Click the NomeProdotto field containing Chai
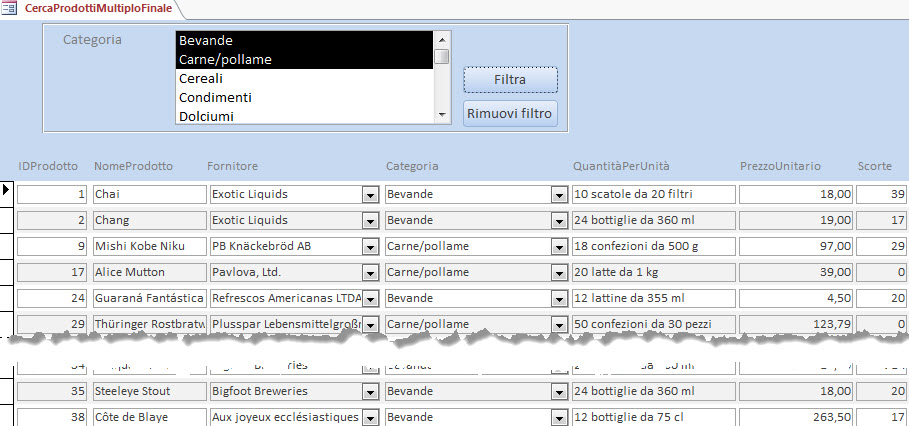This screenshot has width=909, height=426. point(150,195)
